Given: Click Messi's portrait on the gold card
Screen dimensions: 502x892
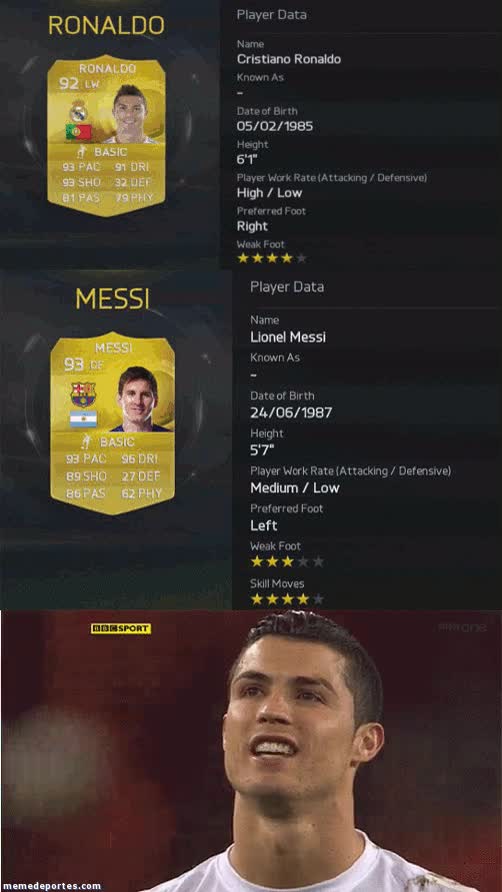Looking at the screenshot, I should coord(139,399).
